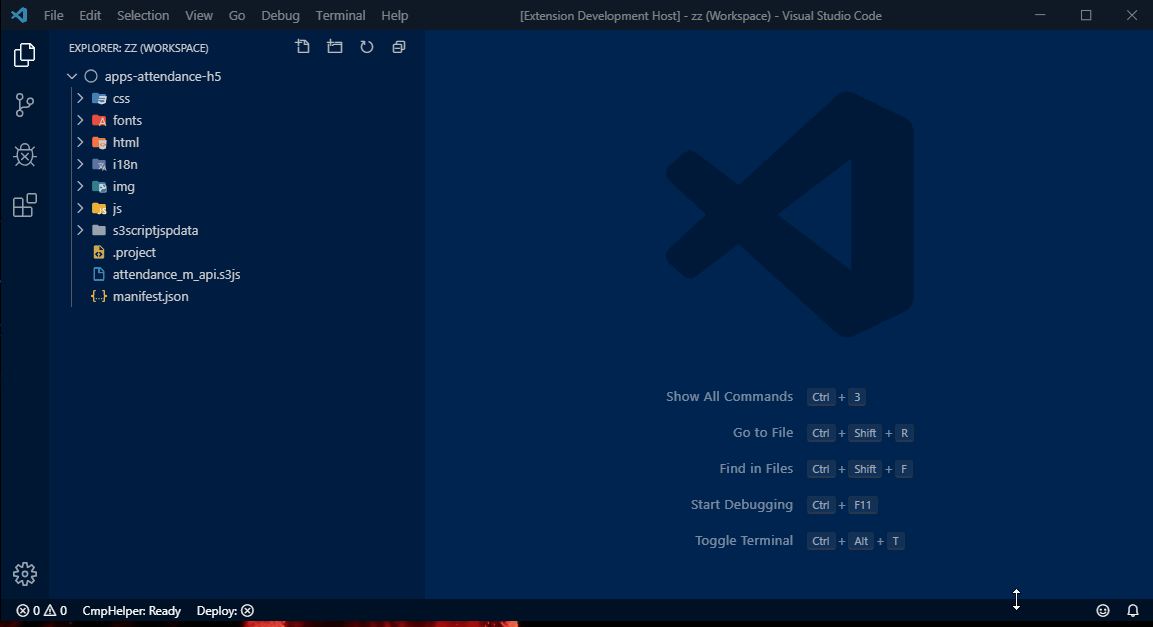Image resolution: width=1153 pixels, height=627 pixels.
Task: Open the View menu
Action: [x=199, y=15]
